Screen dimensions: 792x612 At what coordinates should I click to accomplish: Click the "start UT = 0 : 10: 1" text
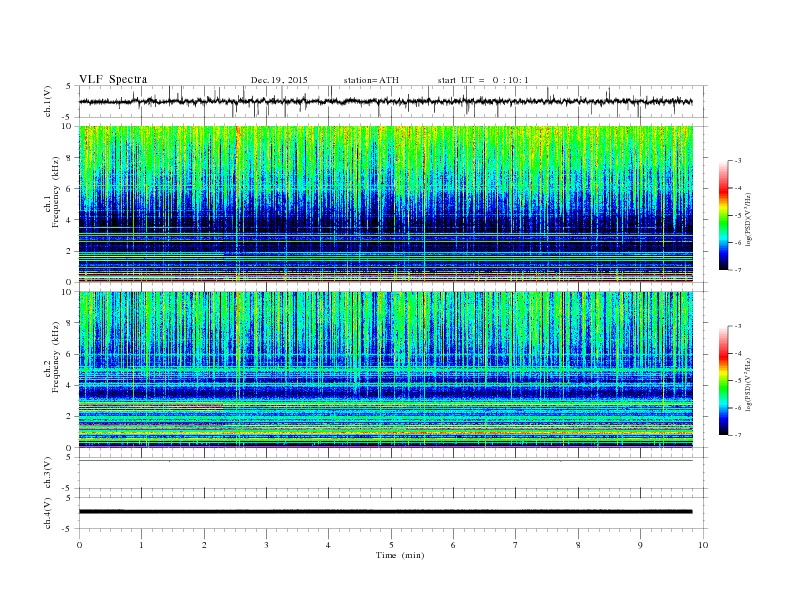(482, 80)
